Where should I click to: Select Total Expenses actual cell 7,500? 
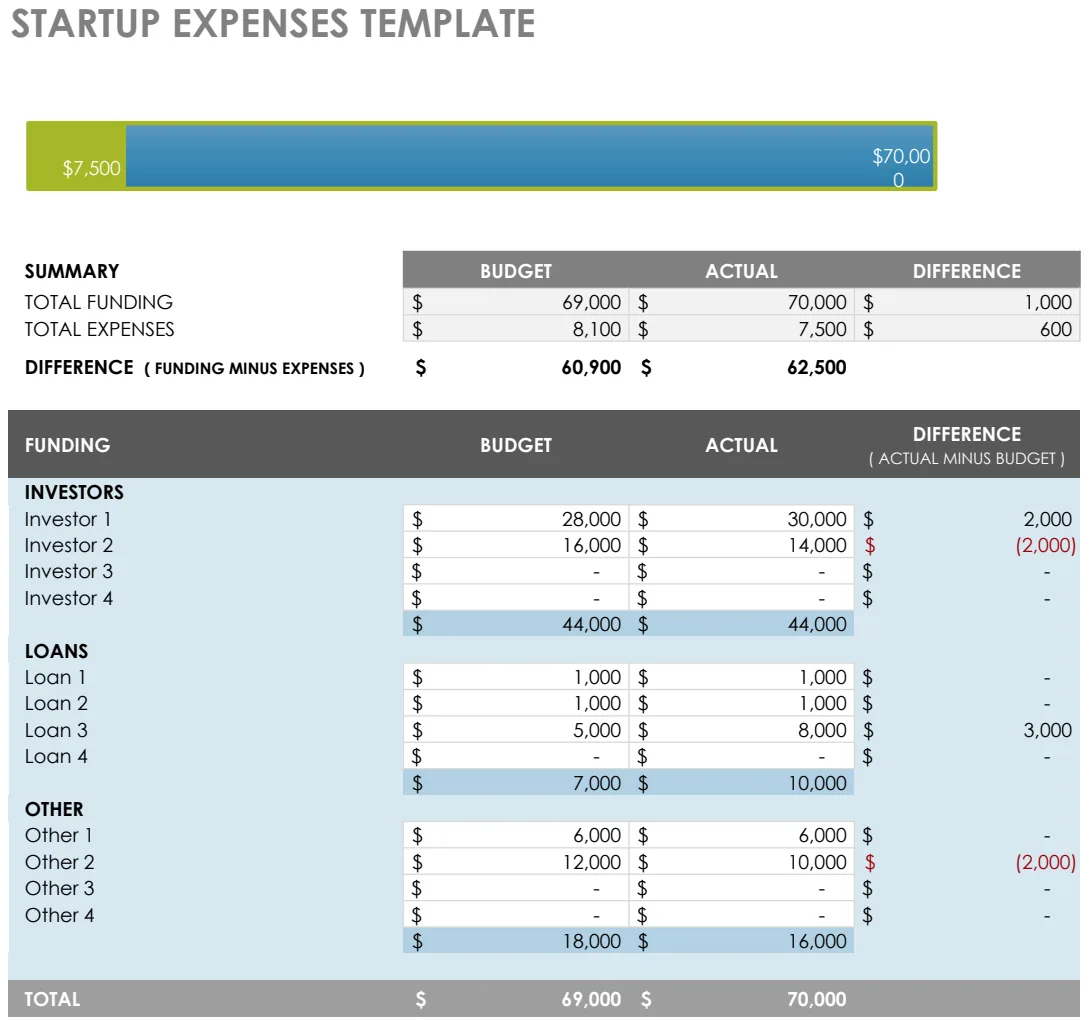pyautogui.click(x=742, y=329)
